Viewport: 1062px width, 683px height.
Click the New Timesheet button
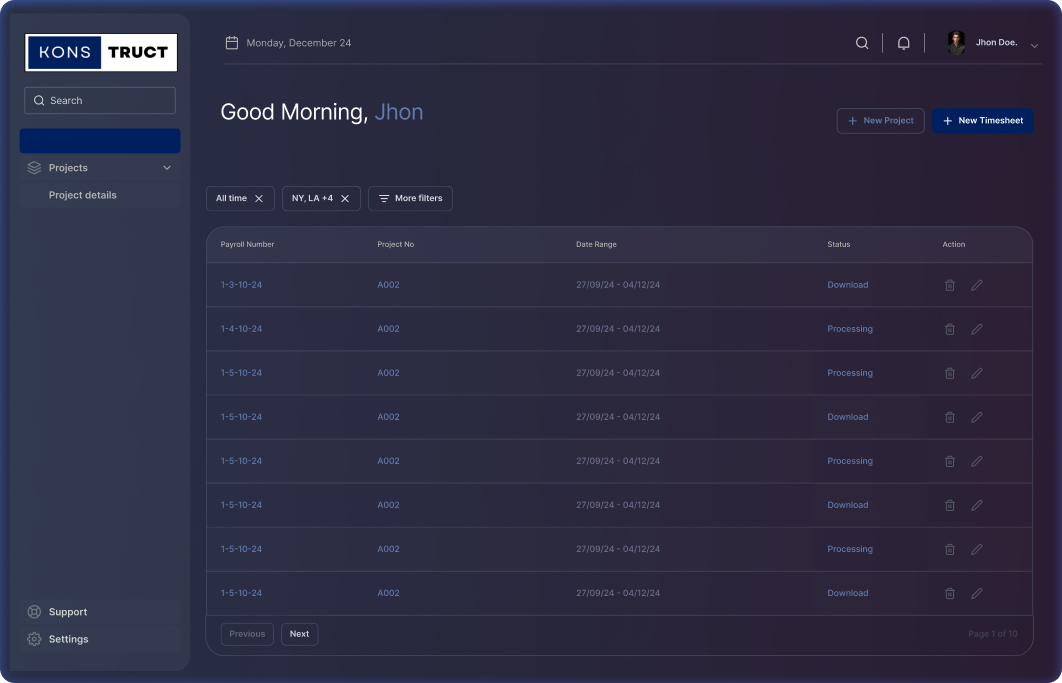coord(982,121)
